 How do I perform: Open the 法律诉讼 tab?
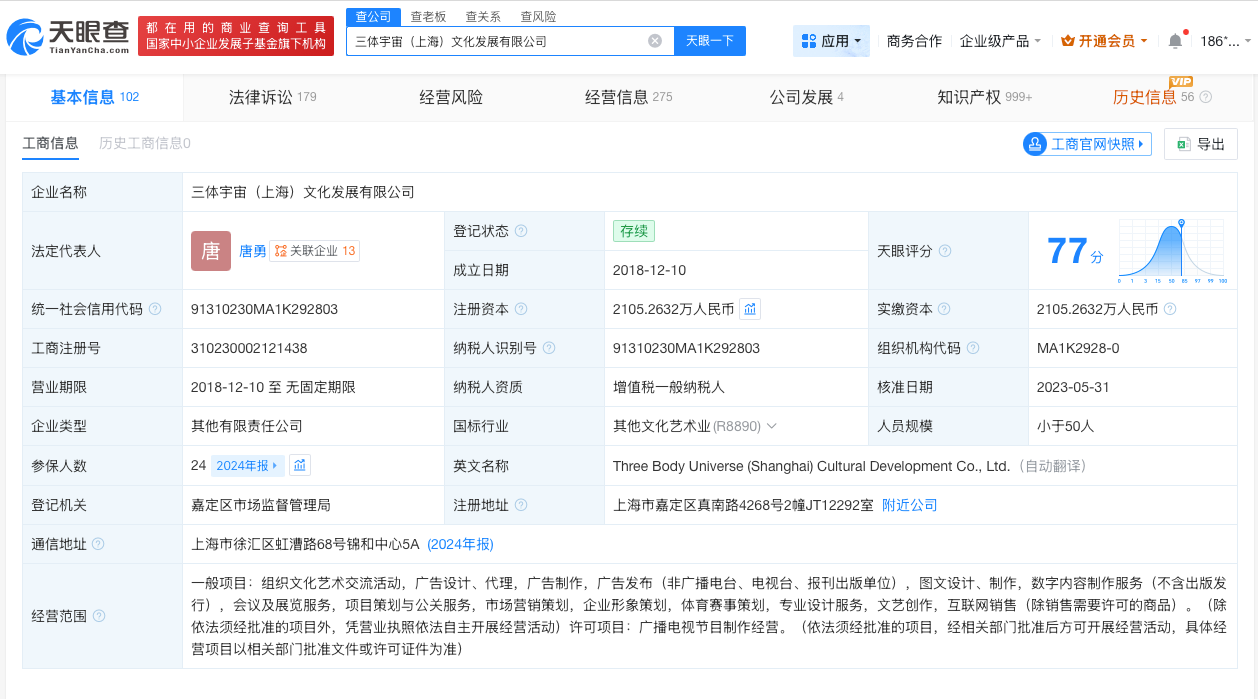[x=272, y=97]
